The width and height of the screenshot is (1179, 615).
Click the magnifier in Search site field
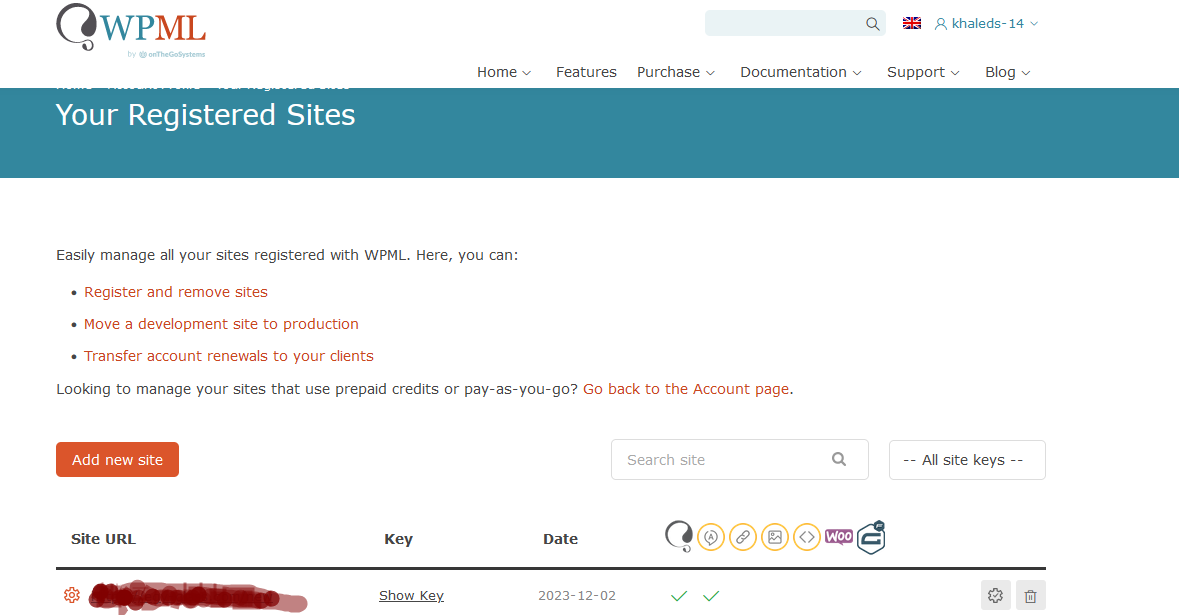[x=839, y=459]
